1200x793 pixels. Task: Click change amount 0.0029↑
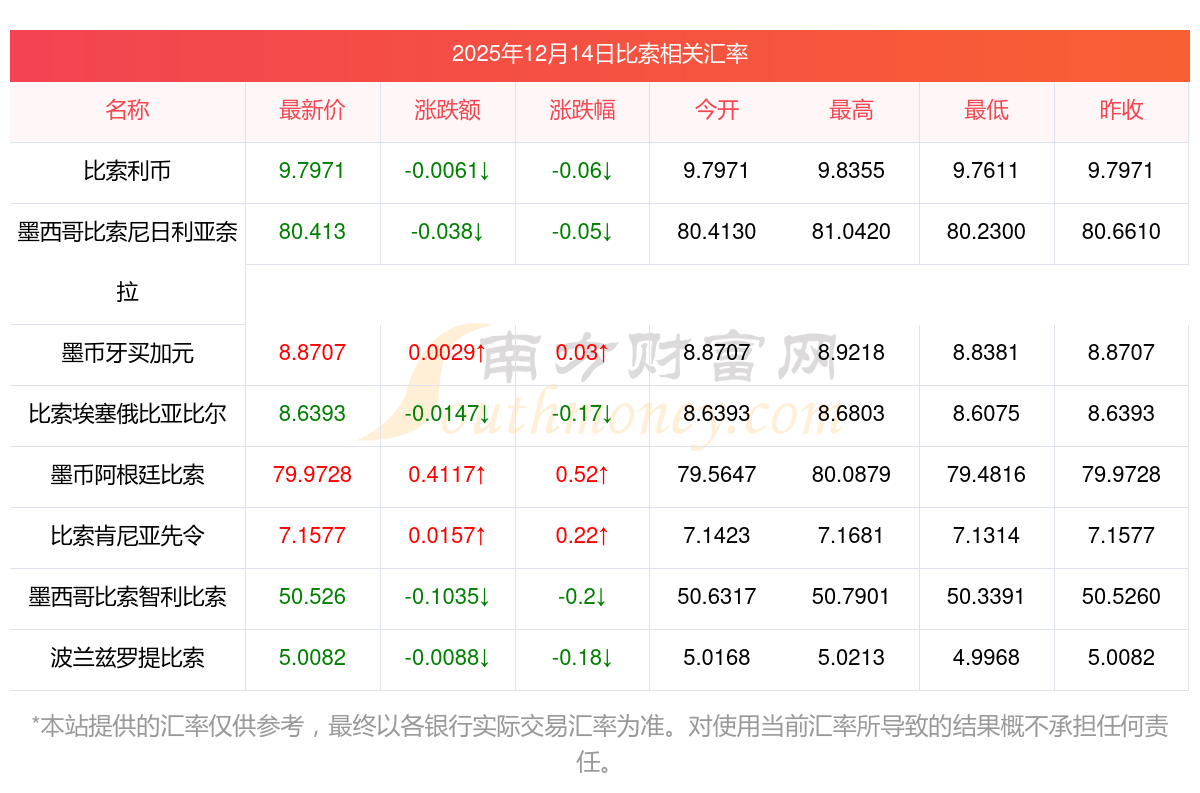(447, 353)
